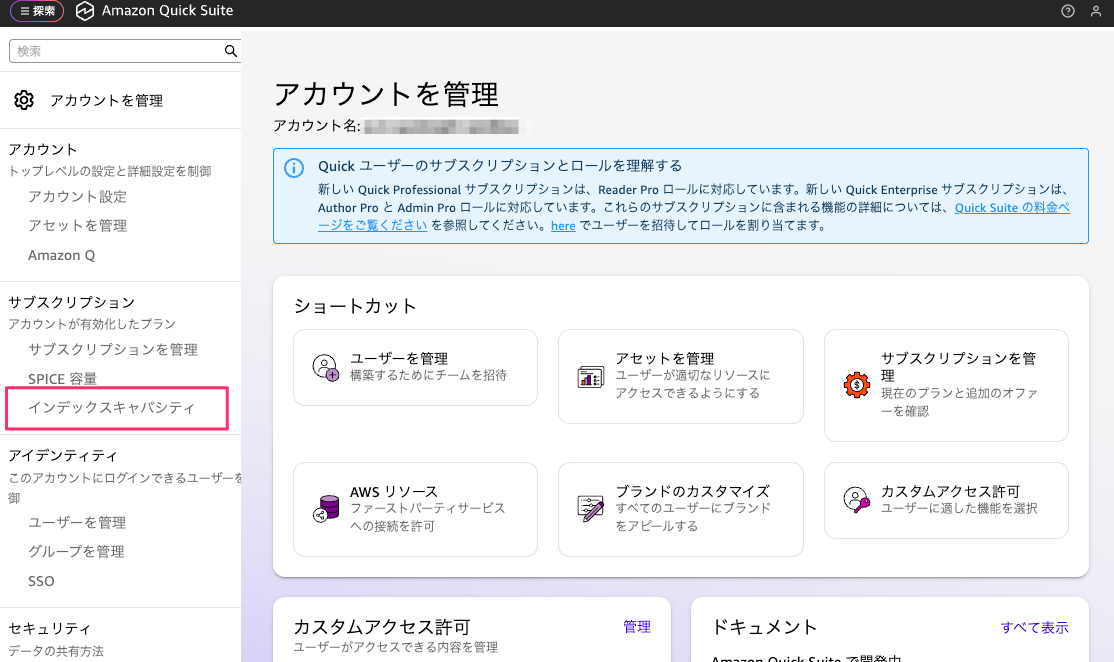The width and height of the screenshot is (1114, 662).
Task: Click the ブランドのカスタマイズ pencil icon
Action: tap(591, 508)
